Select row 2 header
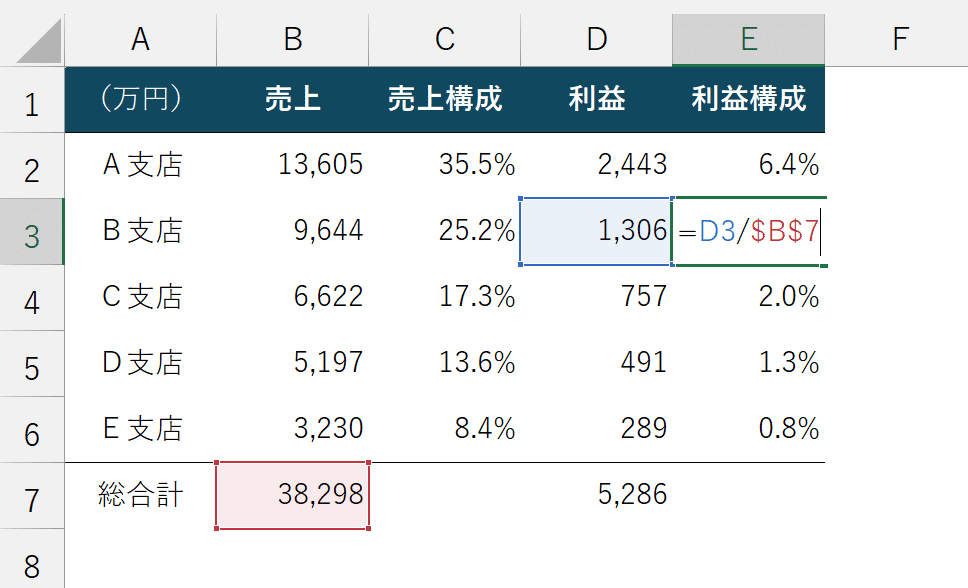This screenshot has height=588, width=968. (32, 166)
